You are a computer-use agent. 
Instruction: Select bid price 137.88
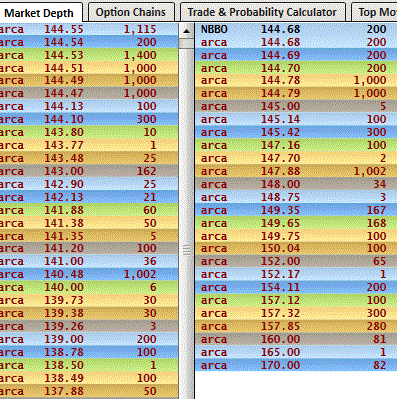point(64,391)
